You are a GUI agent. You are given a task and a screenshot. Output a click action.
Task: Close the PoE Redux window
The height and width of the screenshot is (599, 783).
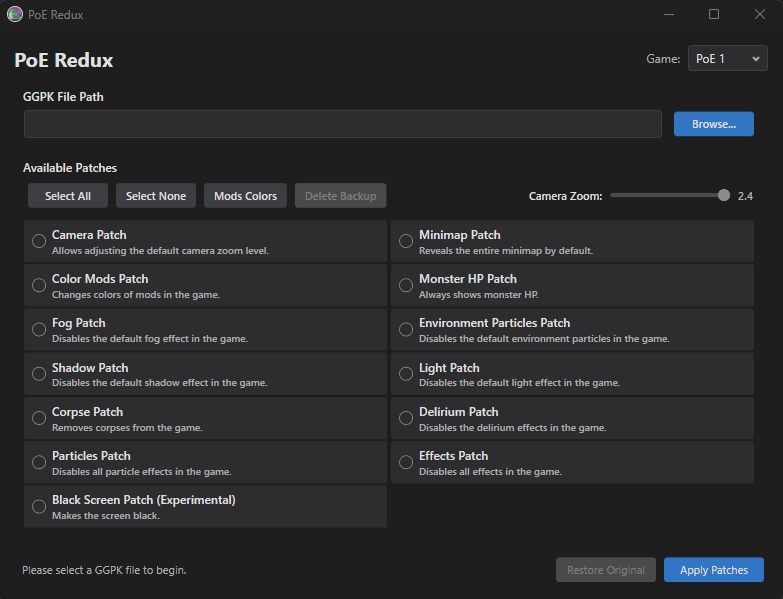tap(760, 14)
